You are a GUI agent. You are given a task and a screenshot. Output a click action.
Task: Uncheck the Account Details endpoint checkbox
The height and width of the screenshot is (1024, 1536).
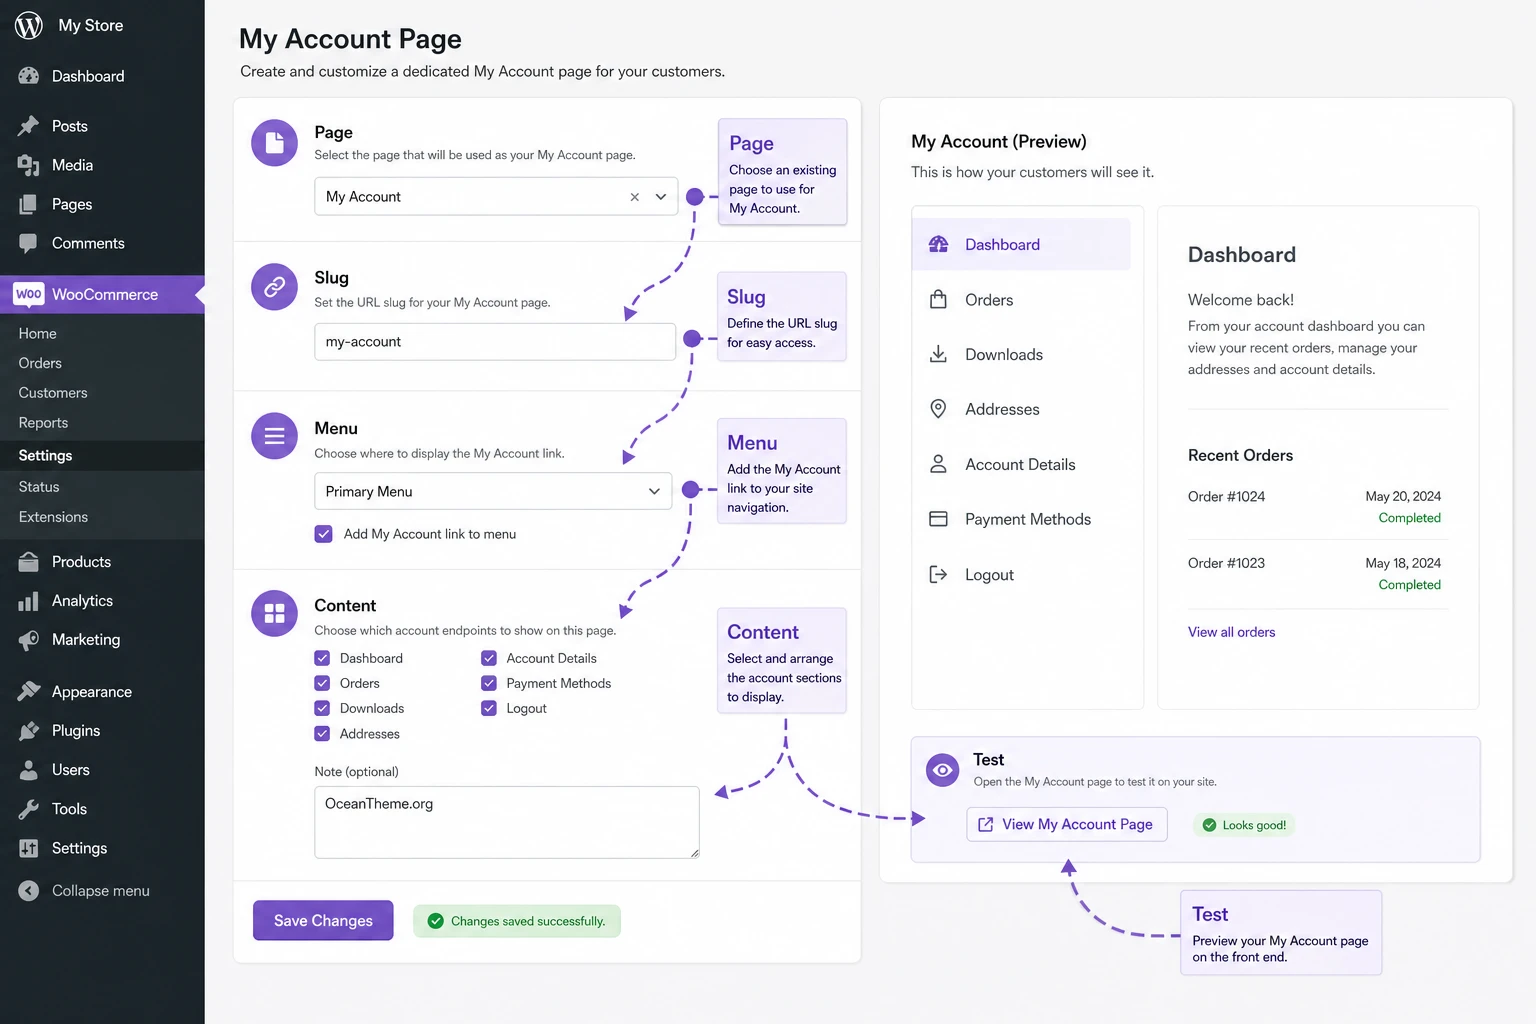pyautogui.click(x=489, y=658)
